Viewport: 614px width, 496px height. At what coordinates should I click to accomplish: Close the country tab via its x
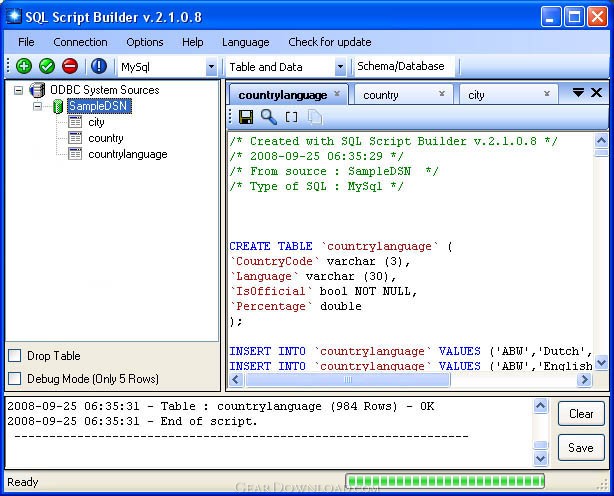[x=442, y=94]
